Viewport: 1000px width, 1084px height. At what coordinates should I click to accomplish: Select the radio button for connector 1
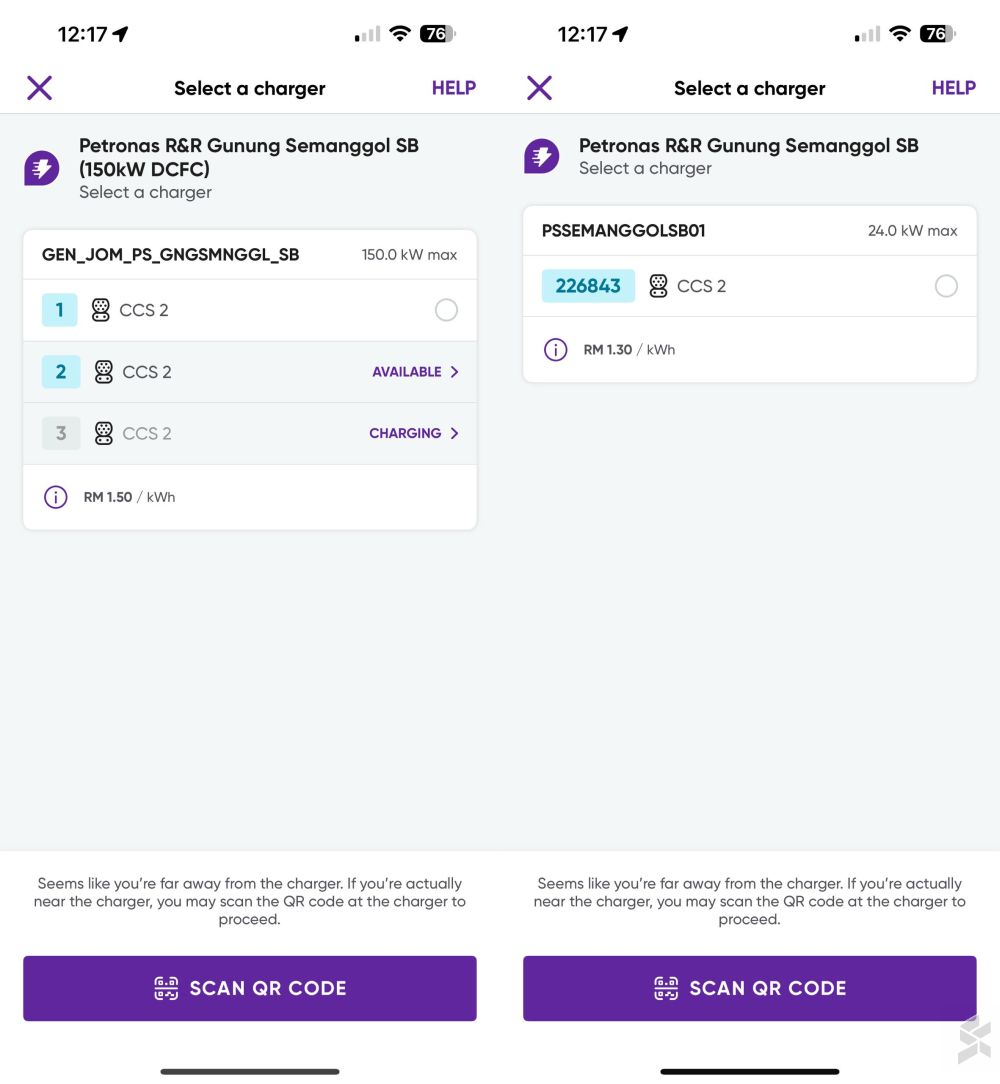point(446,310)
